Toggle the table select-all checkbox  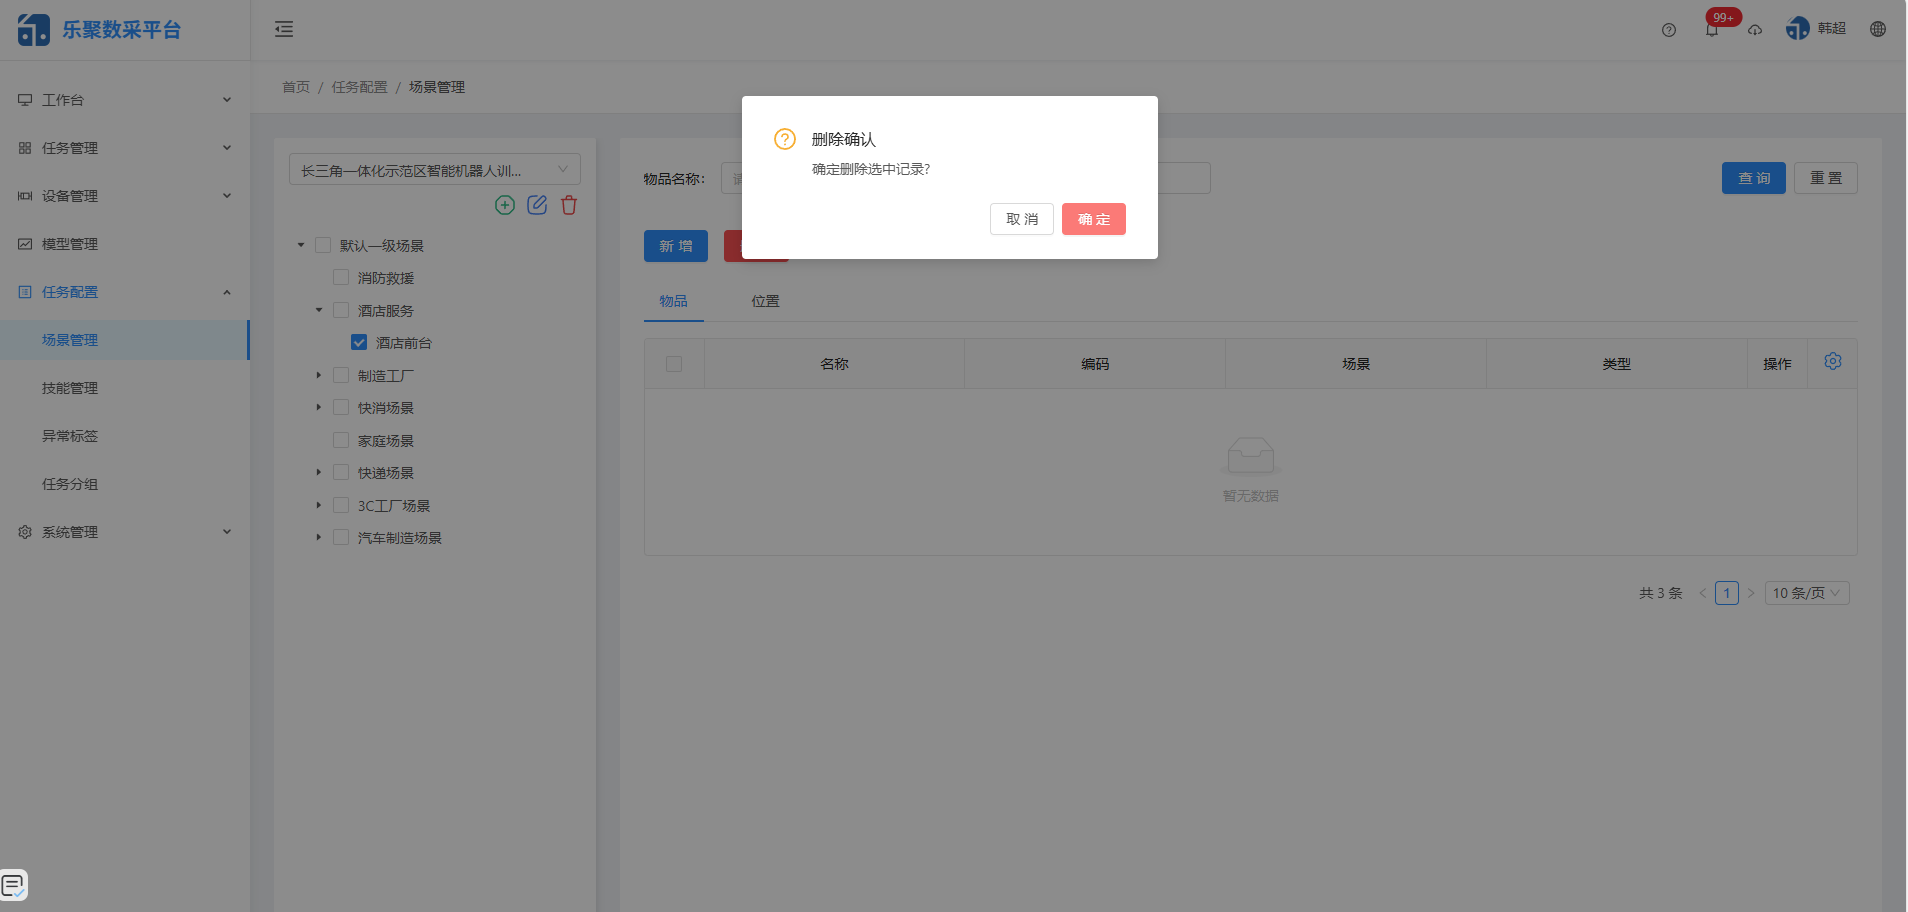(x=674, y=364)
